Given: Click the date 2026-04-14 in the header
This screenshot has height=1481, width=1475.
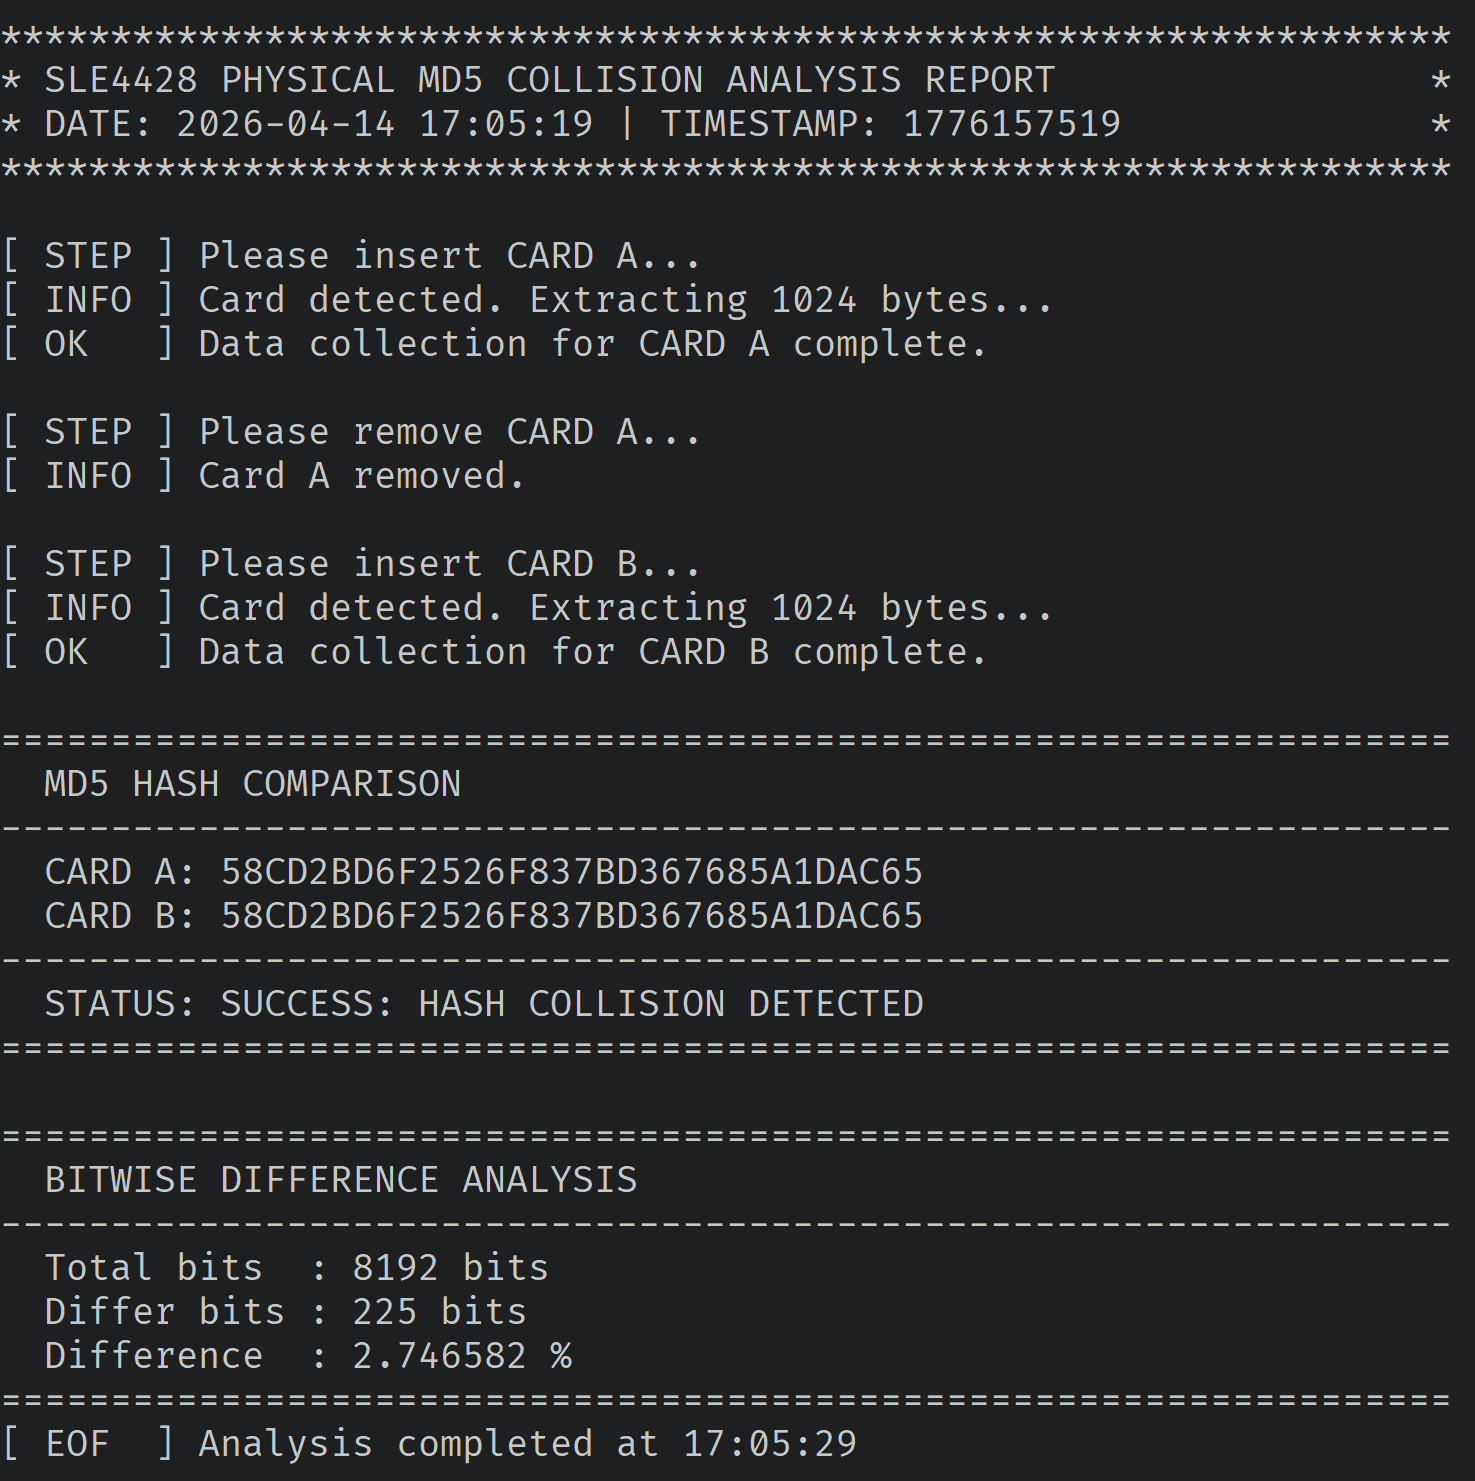Looking at the screenshot, I should (285, 124).
